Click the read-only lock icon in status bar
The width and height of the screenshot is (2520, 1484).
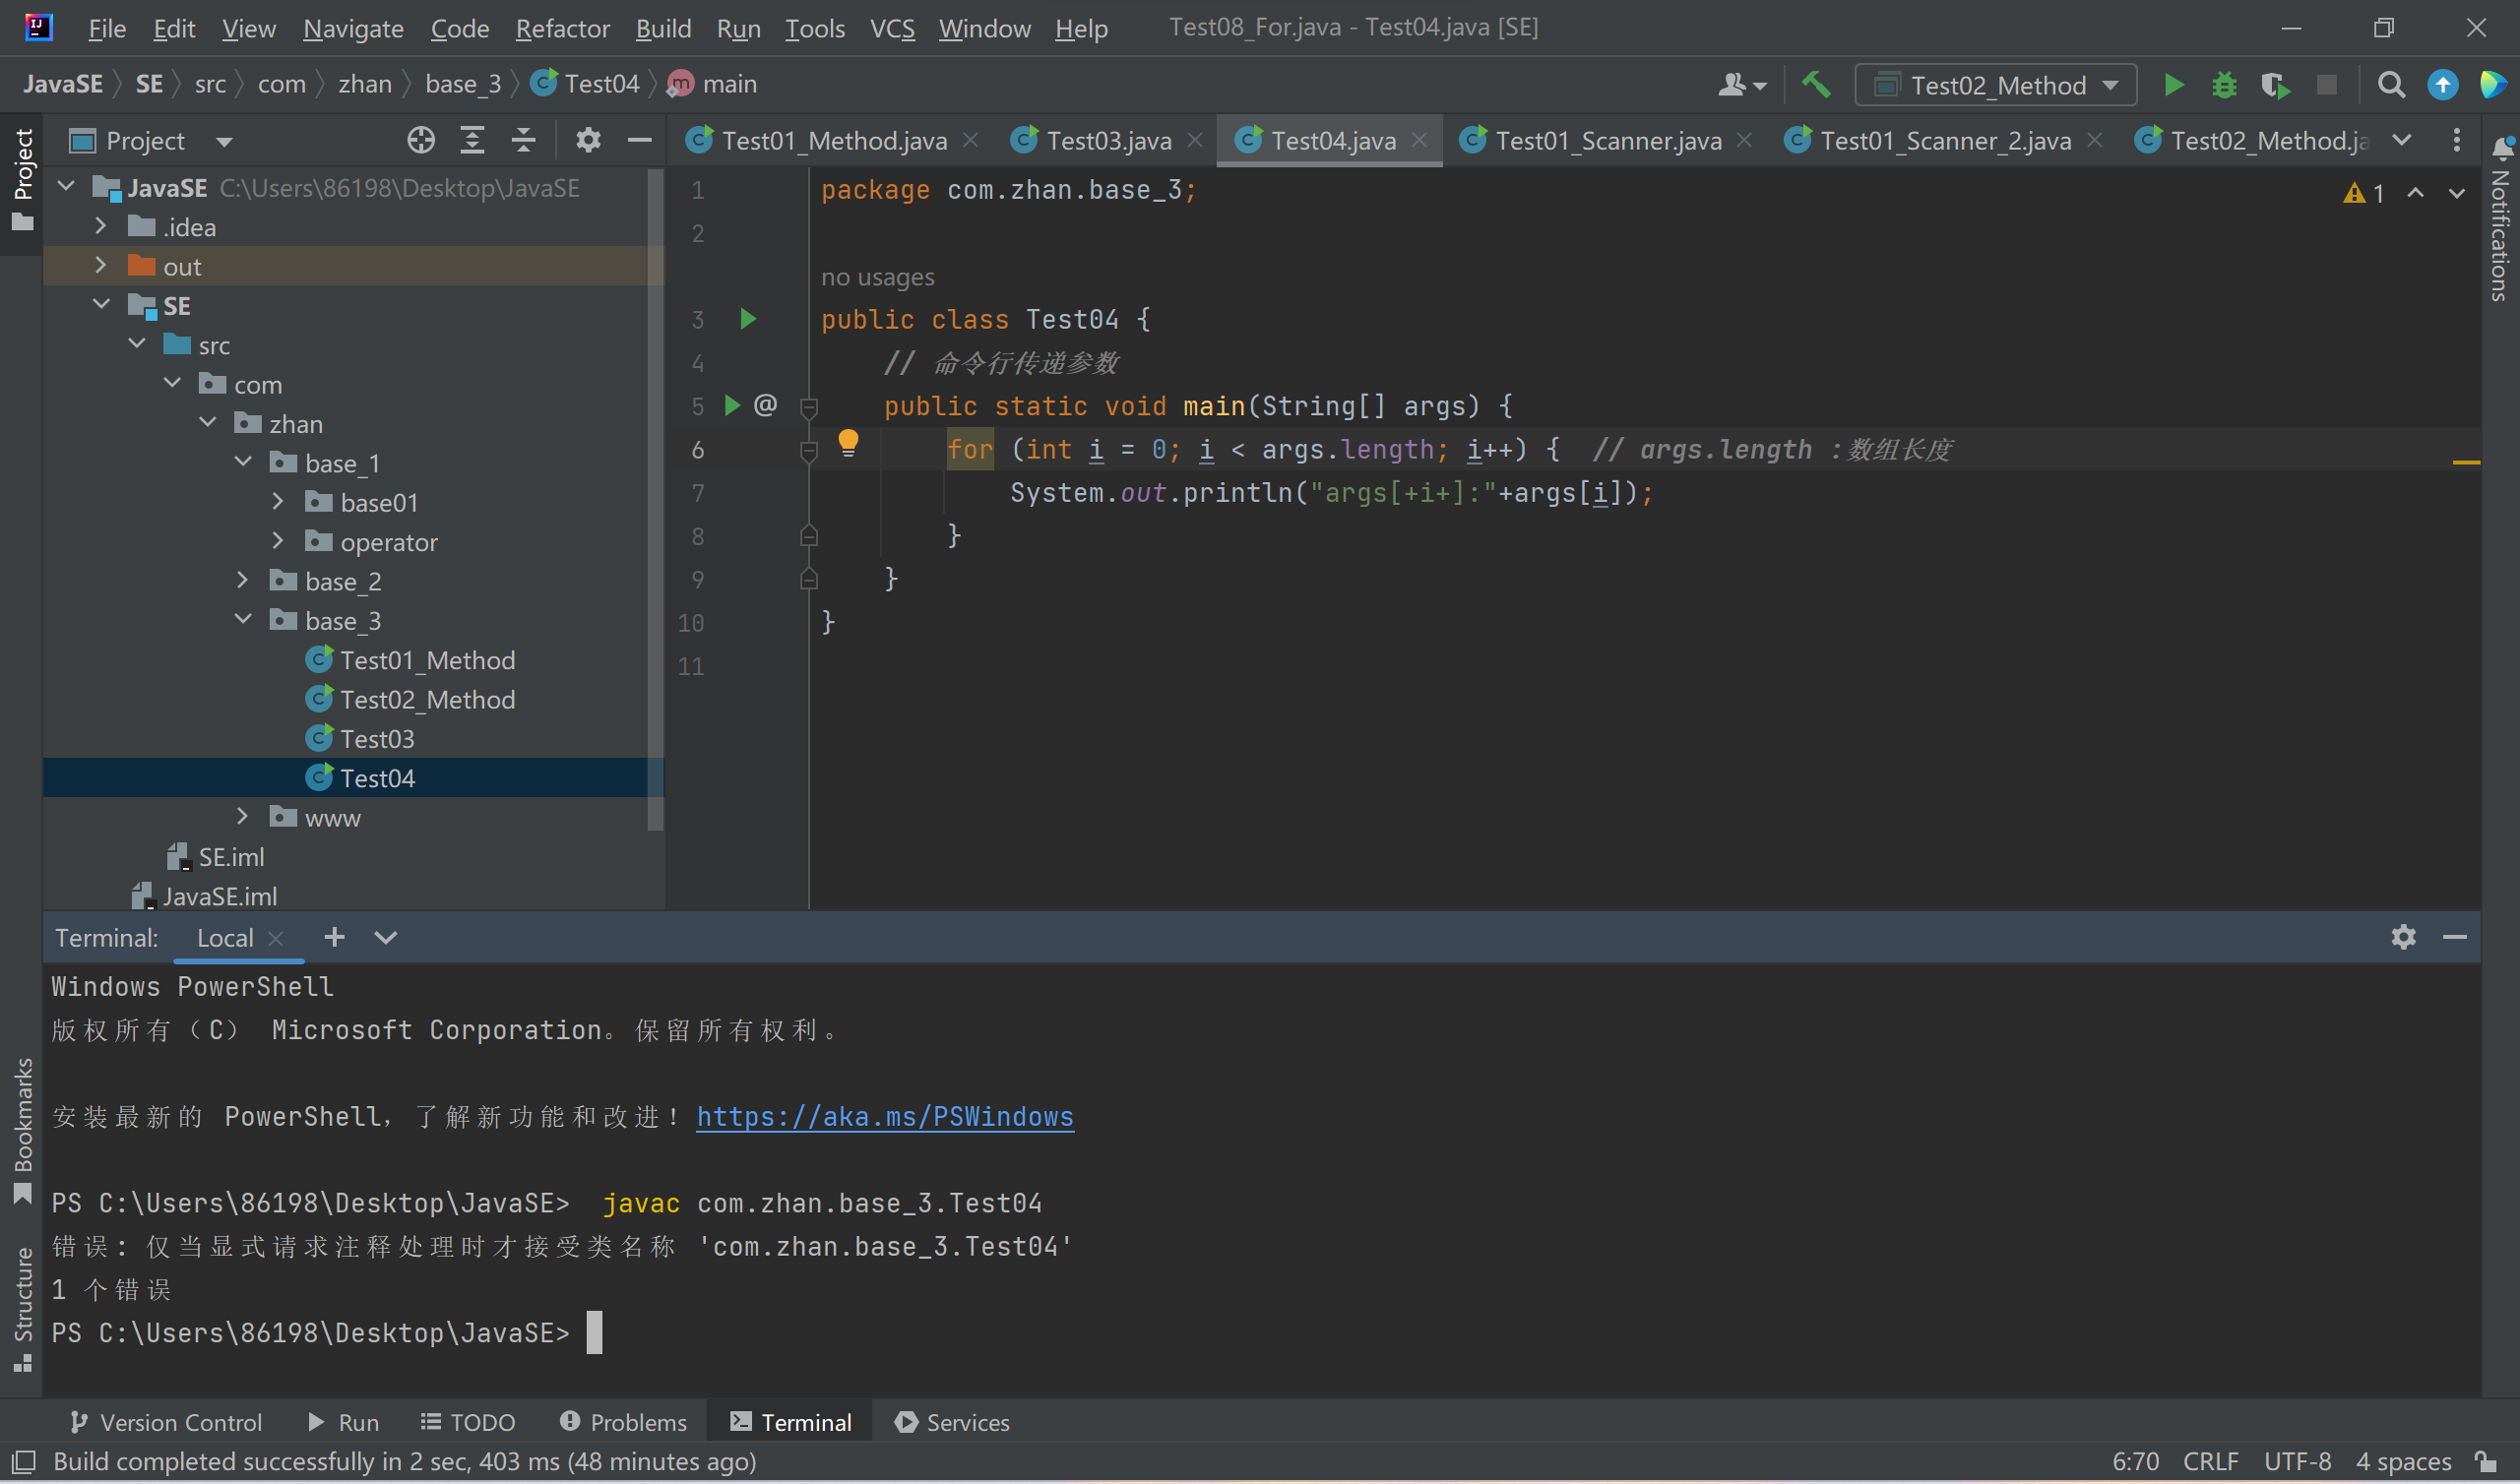pos(2487,1461)
